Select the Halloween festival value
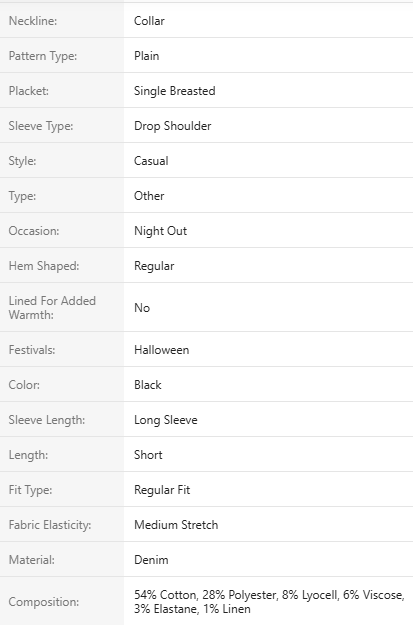The image size is (413, 625). (161, 350)
